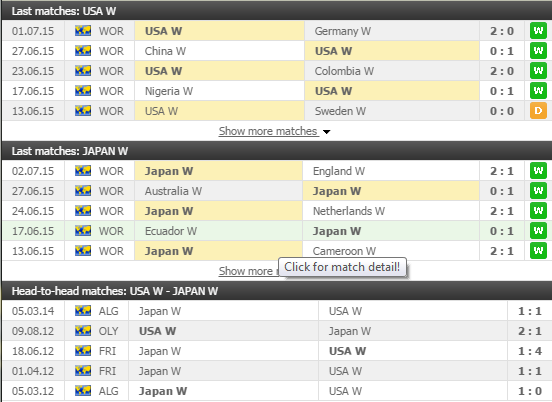Click the W badge for the Cameroon W match
552x402 pixels.
[538, 251]
